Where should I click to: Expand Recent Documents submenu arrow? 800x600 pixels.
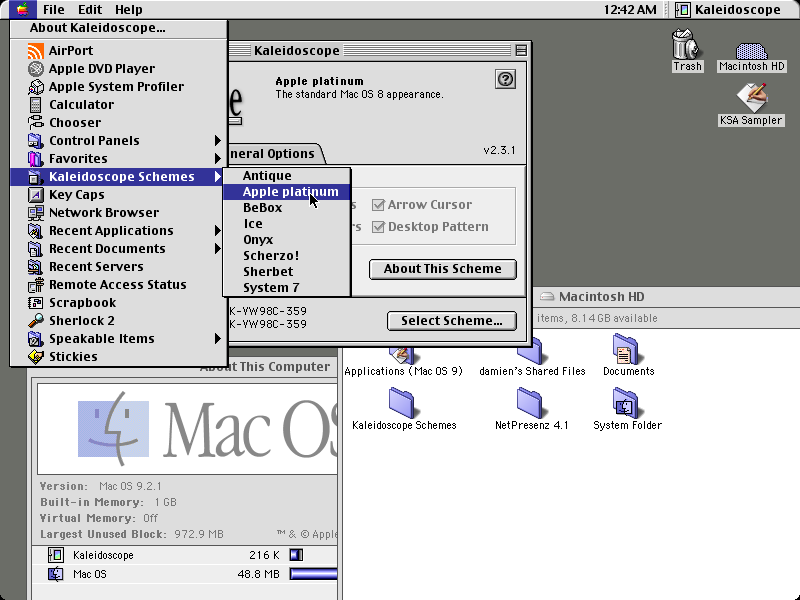[217, 248]
